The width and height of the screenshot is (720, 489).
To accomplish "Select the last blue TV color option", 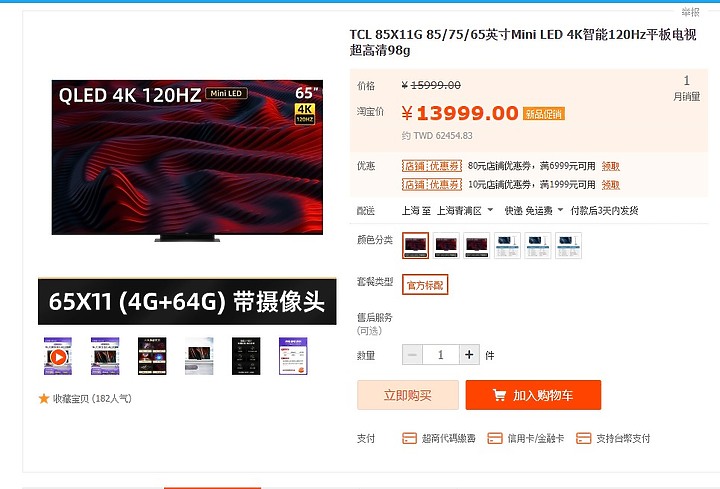I will coord(568,246).
